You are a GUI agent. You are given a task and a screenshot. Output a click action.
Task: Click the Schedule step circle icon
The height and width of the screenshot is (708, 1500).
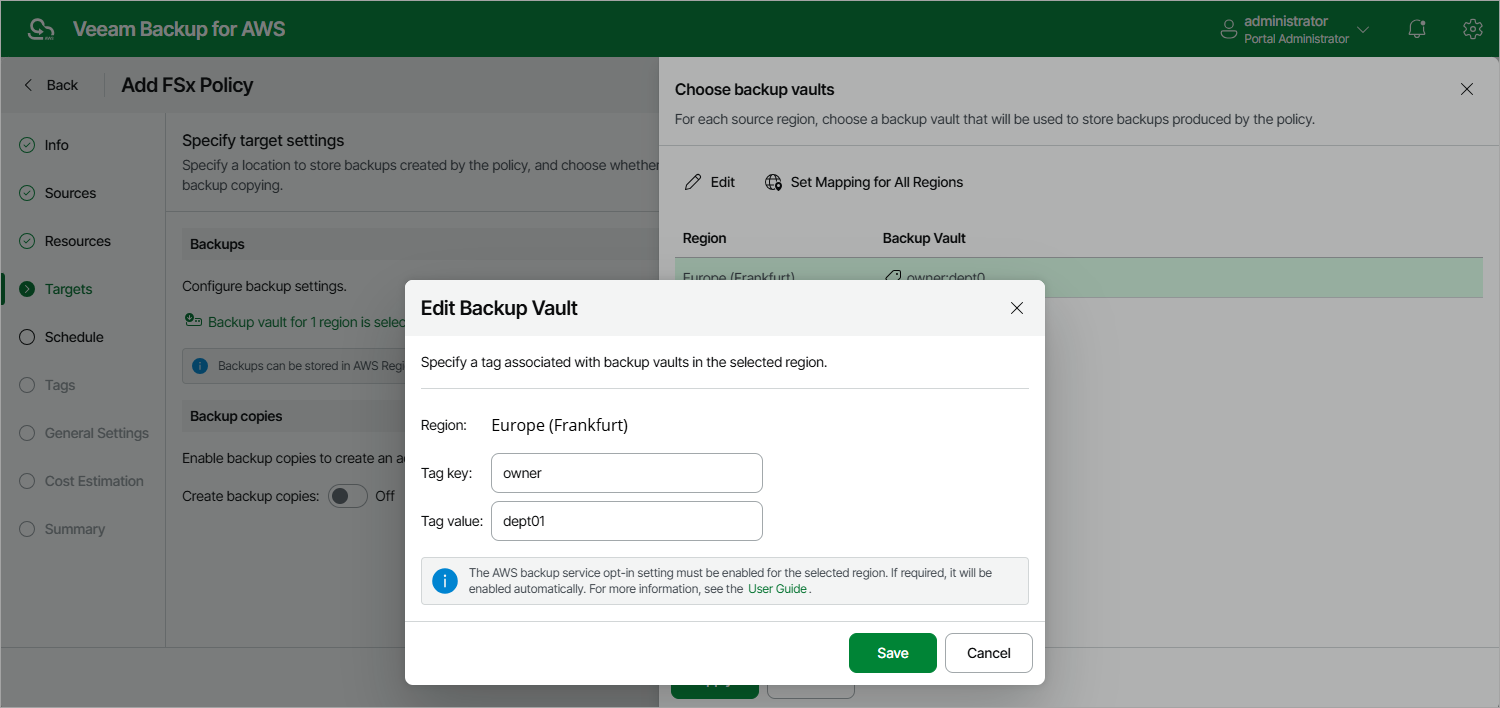pyautogui.click(x=27, y=337)
